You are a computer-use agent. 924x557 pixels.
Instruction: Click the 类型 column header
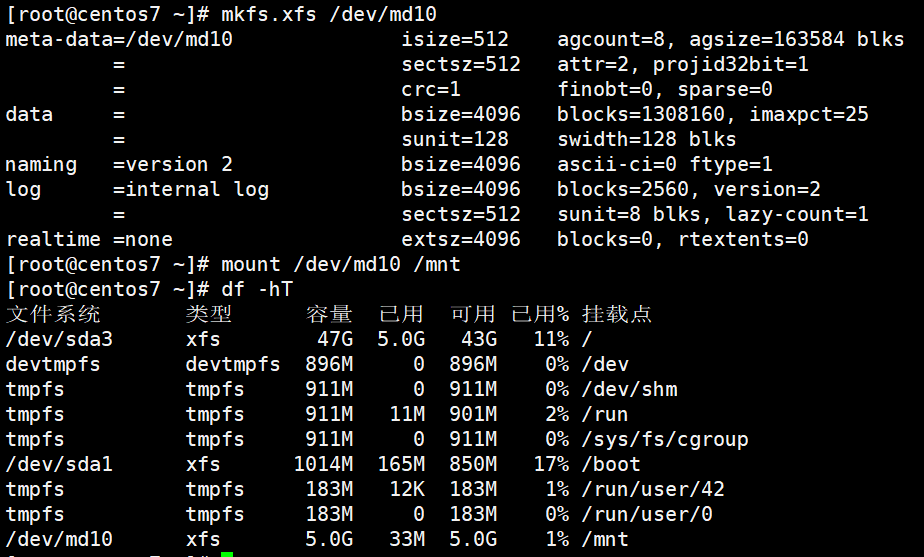209,314
